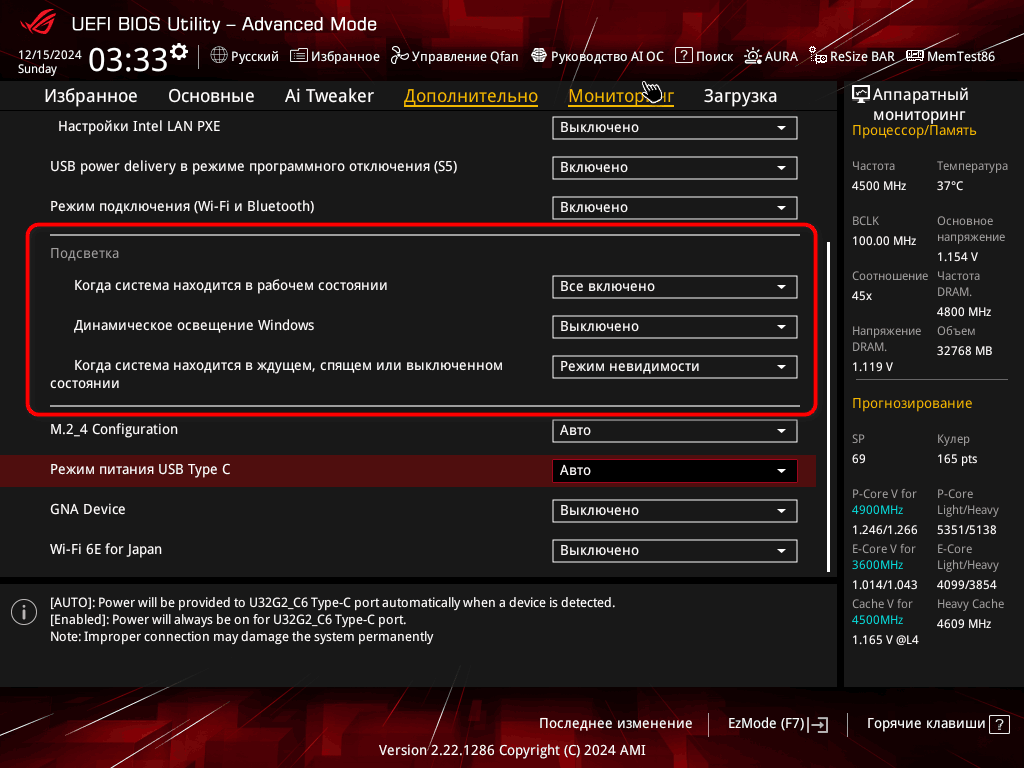1024x768 pixels.
Task: Click the date 12/15/2024
Action: (x=50, y=55)
